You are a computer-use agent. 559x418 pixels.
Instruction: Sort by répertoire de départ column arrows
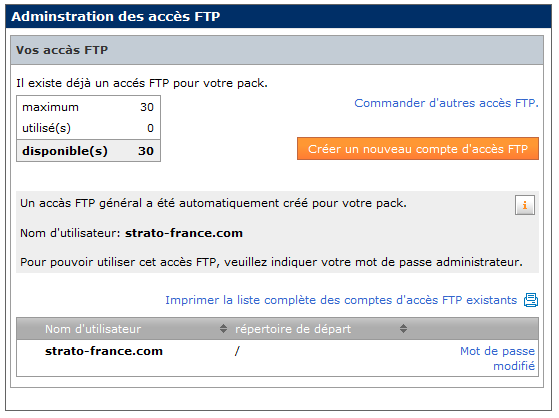point(403,328)
